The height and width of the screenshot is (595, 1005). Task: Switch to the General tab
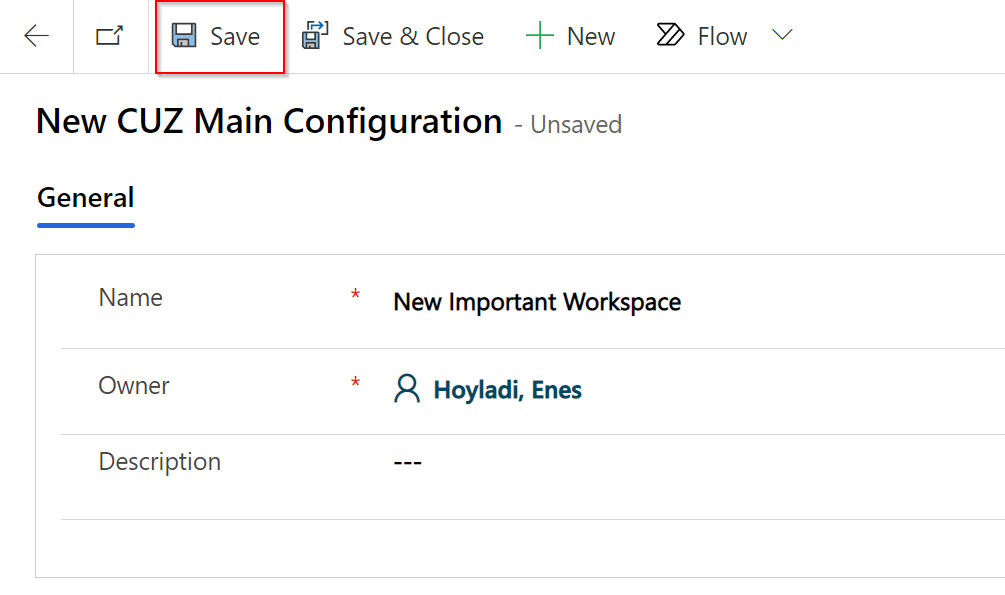(85, 198)
